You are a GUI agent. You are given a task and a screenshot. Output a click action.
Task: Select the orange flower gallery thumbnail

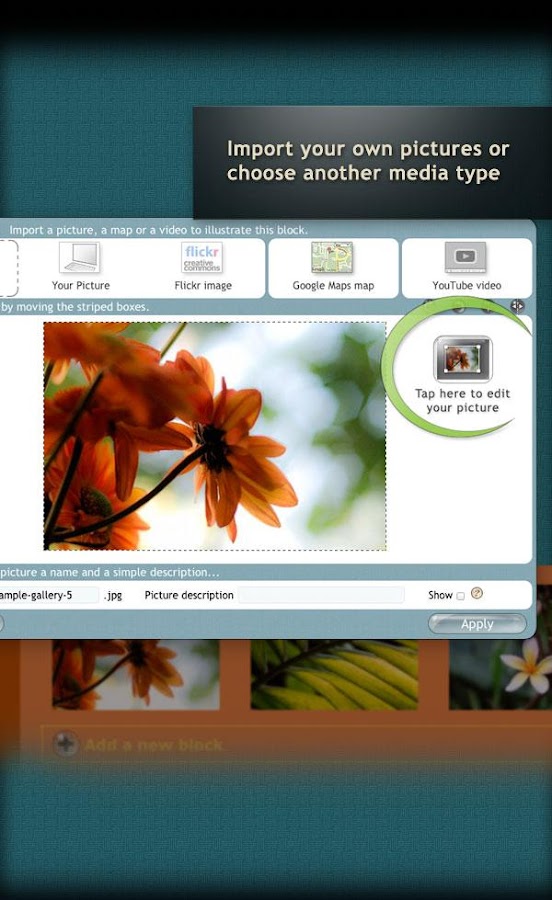click(x=135, y=674)
